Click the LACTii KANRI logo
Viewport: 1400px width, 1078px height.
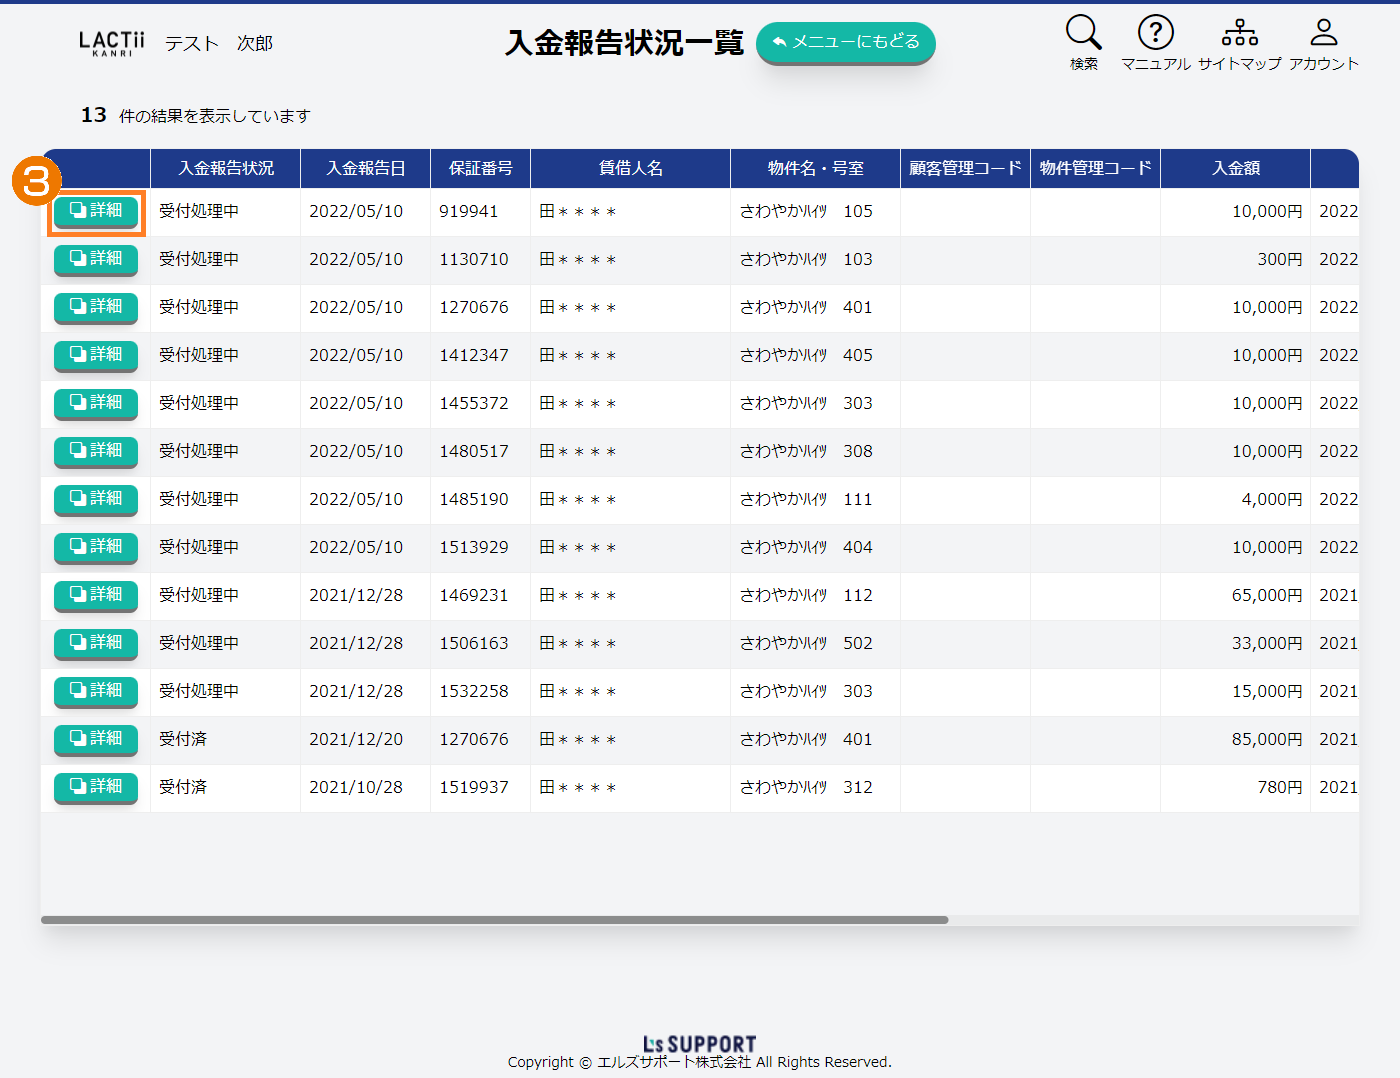112,43
